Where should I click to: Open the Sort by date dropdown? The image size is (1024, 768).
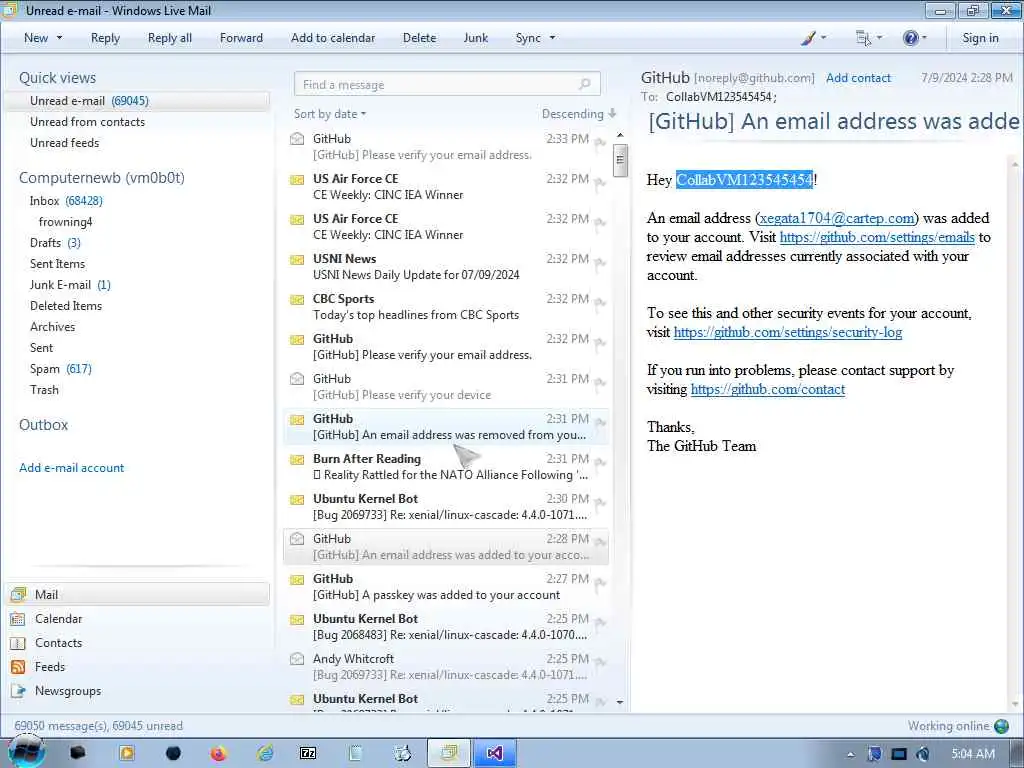point(330,114)
